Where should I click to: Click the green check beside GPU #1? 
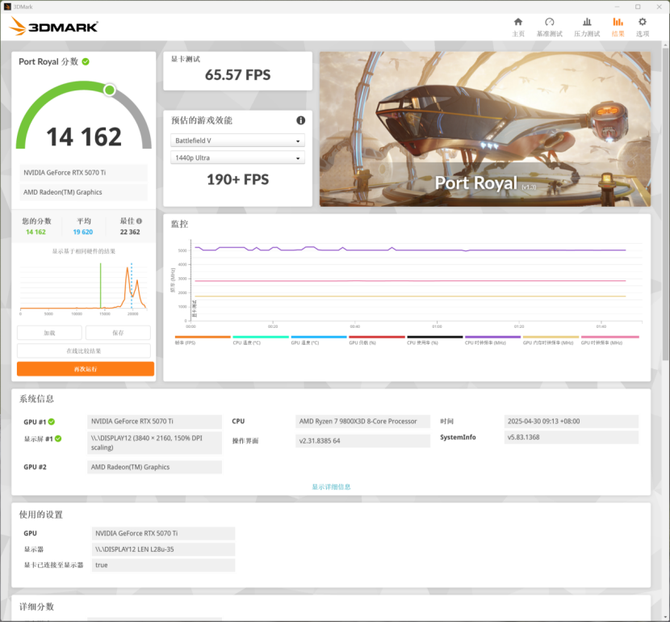[51, 422]
